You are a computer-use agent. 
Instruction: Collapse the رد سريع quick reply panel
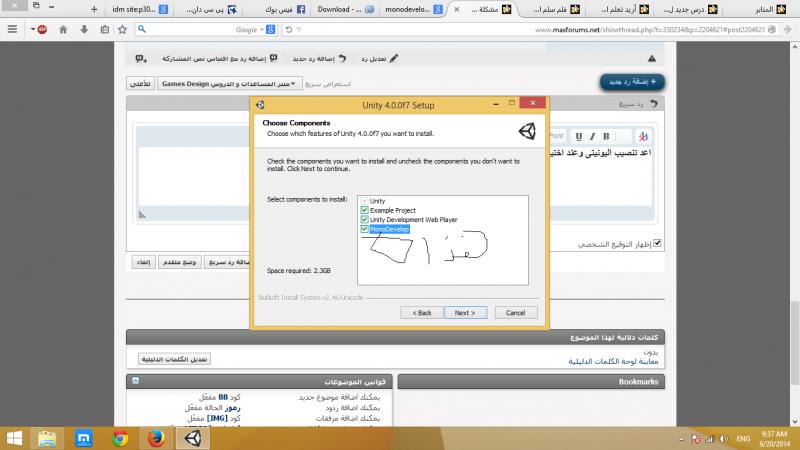tap(654, 104)
